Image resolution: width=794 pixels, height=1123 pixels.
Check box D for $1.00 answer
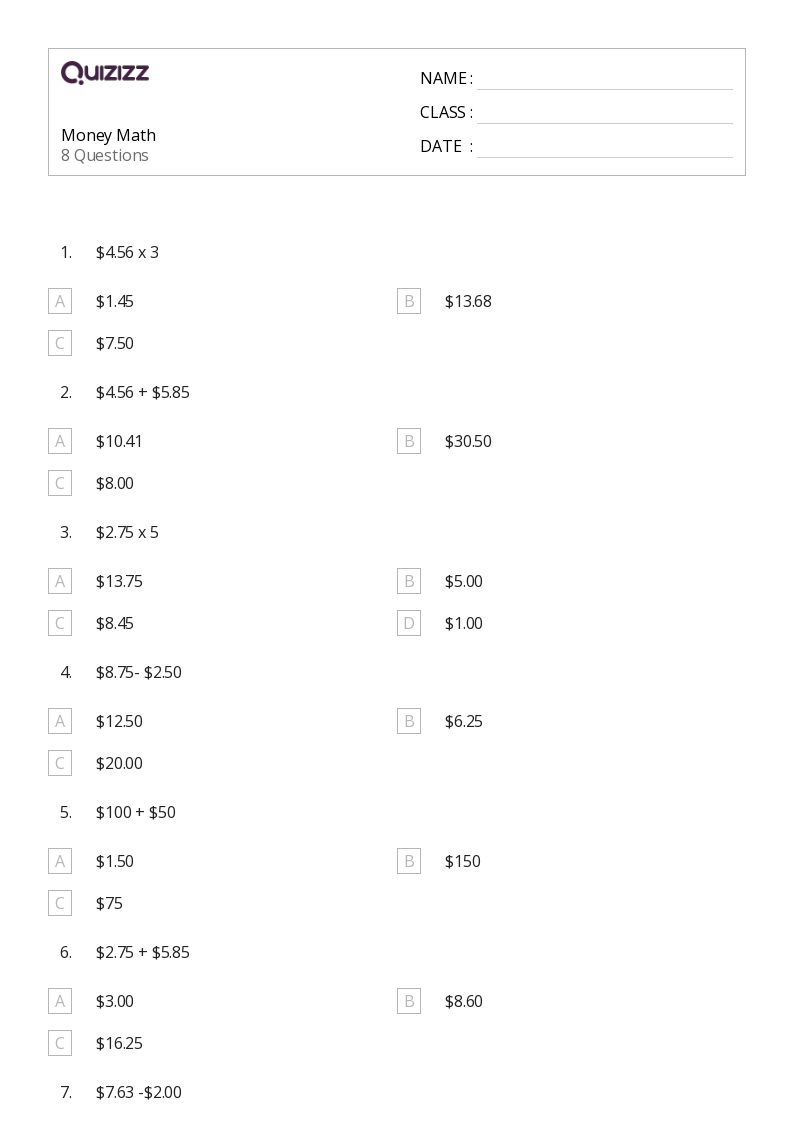coord(409,623)
